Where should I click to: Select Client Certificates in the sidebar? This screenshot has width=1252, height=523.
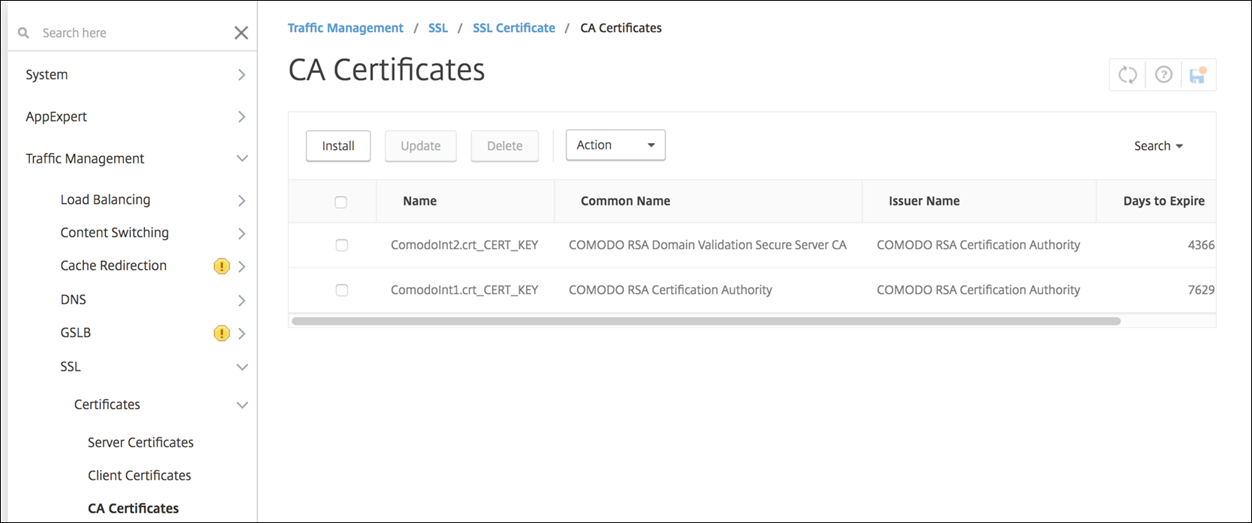[139, 475]
